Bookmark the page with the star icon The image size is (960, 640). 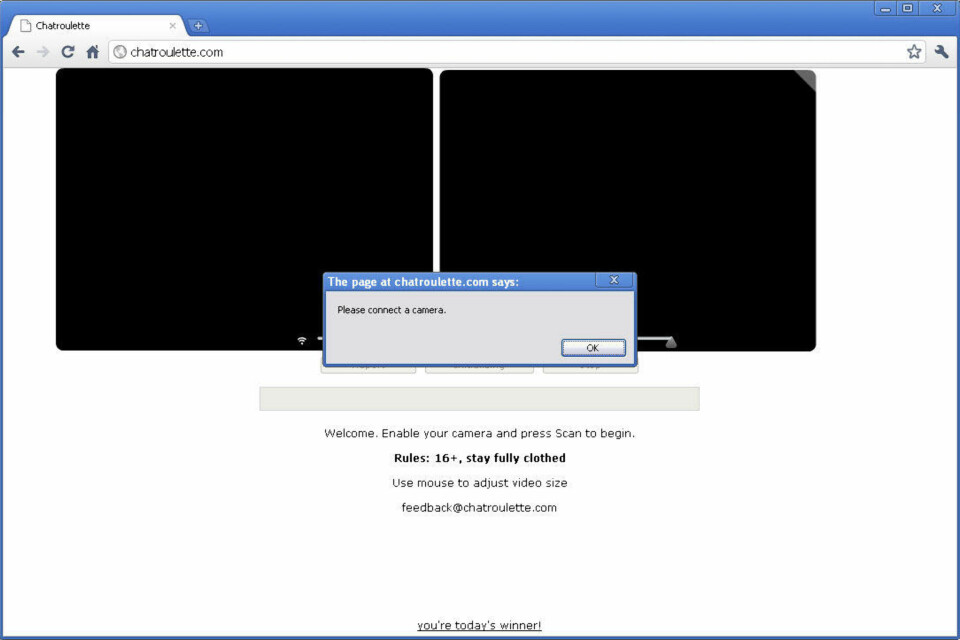(913, 52)
